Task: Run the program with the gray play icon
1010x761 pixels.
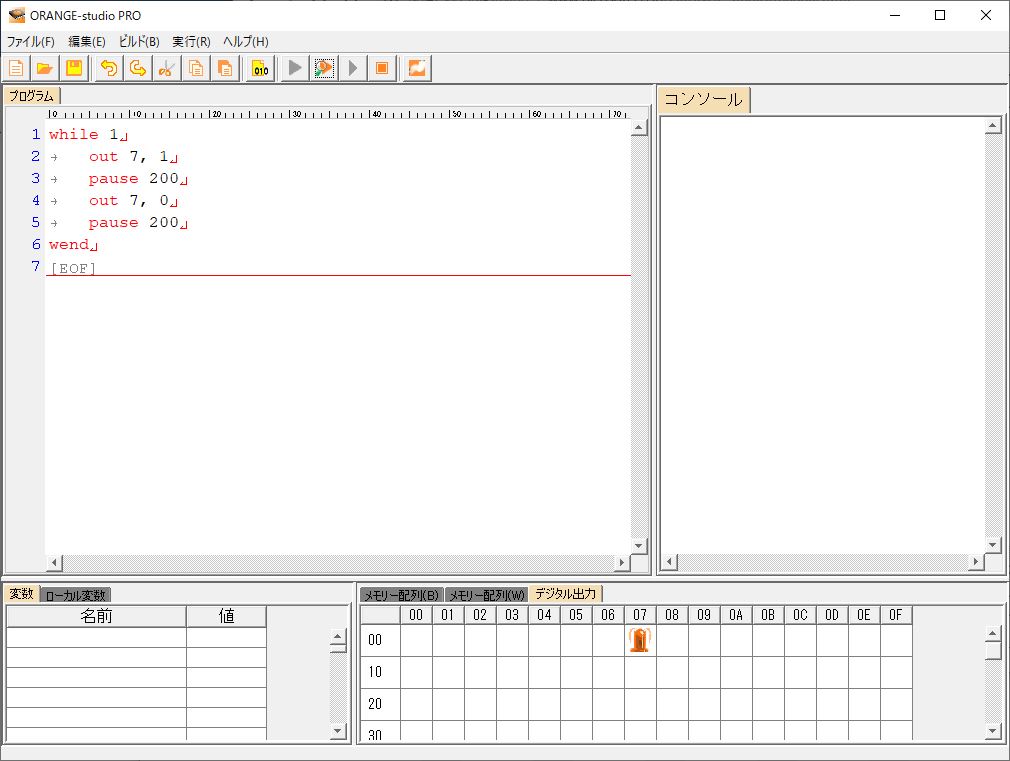Action: (x=294, y=68)
